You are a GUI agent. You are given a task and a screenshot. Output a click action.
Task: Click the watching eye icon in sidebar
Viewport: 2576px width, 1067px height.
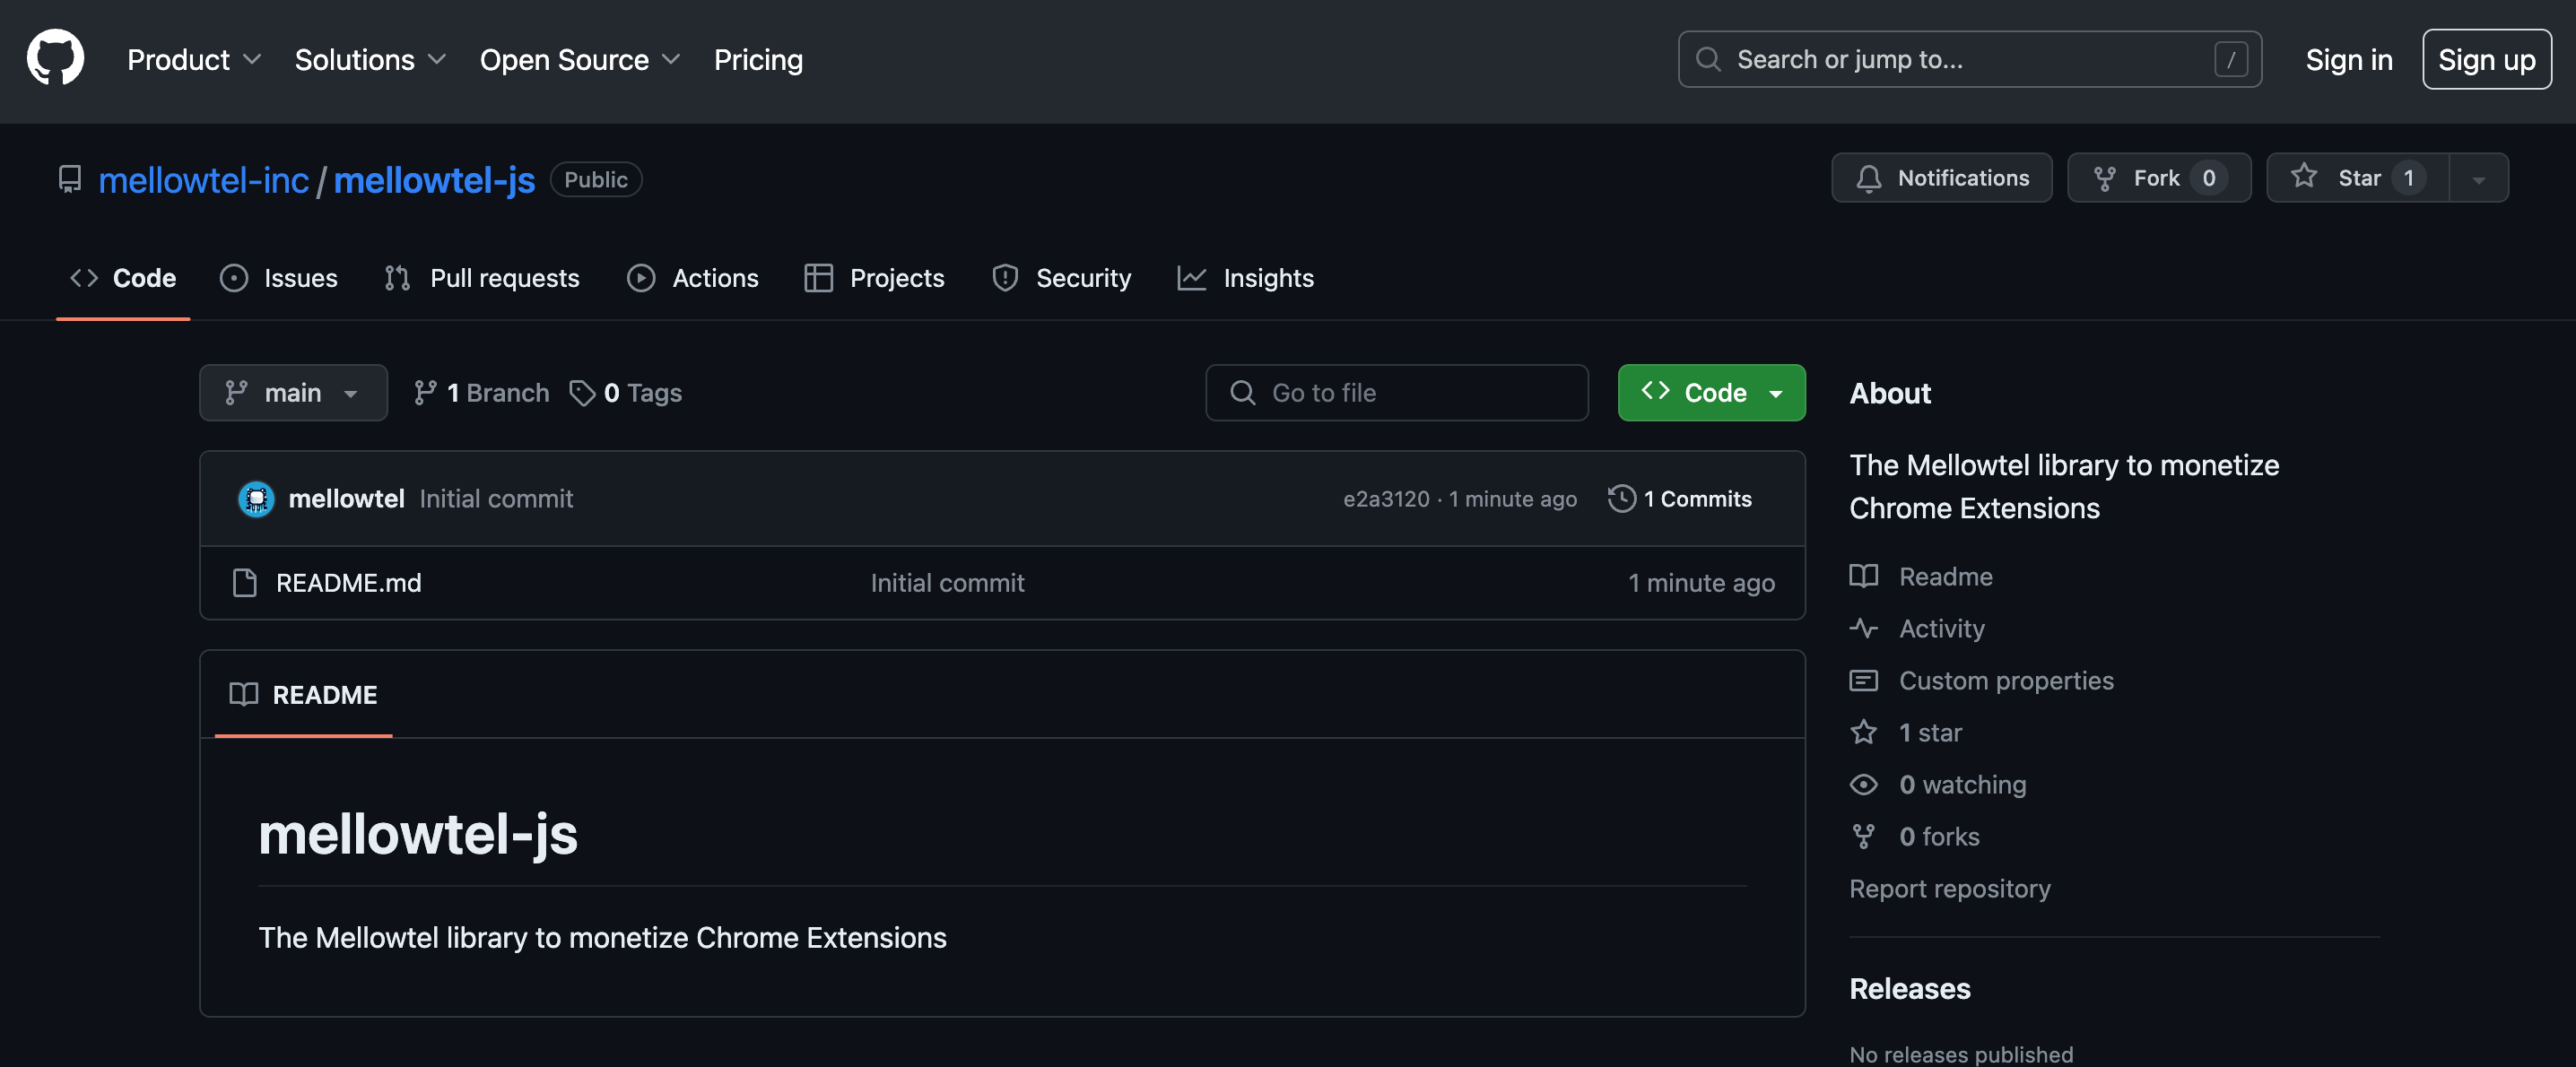1864,784
